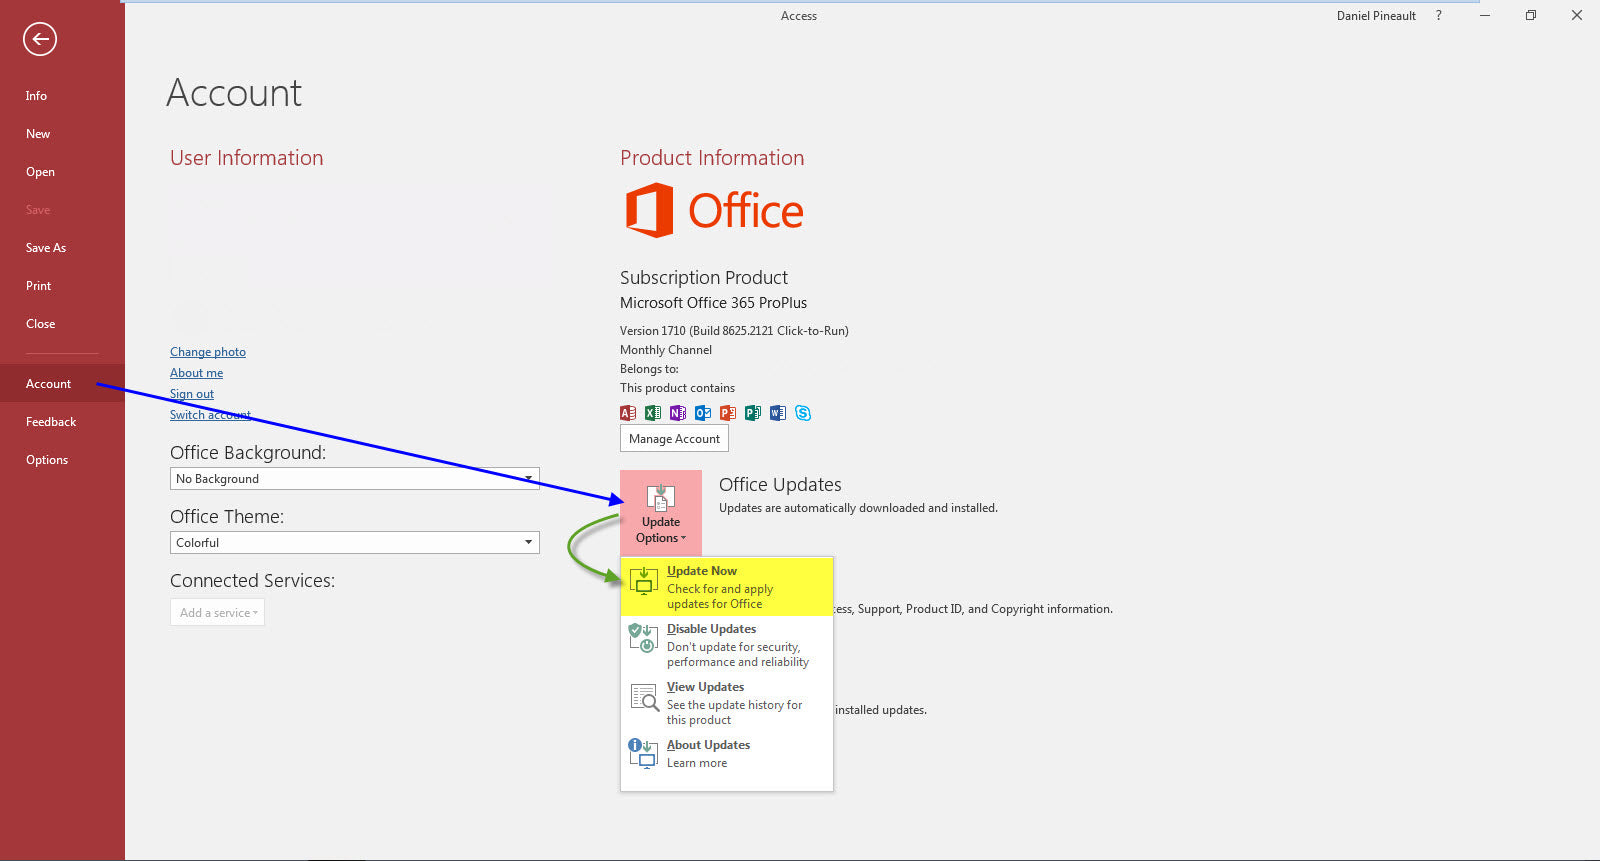Click the Skype for Business icon
Image resolution: width=1600 pixels, height=861 pixels.
pos(803,413)
